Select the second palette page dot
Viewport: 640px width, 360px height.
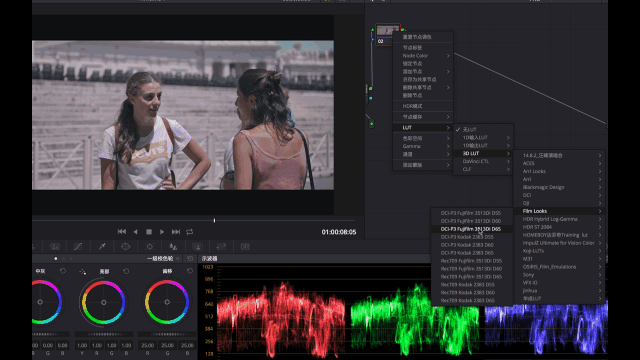(63, 258)
